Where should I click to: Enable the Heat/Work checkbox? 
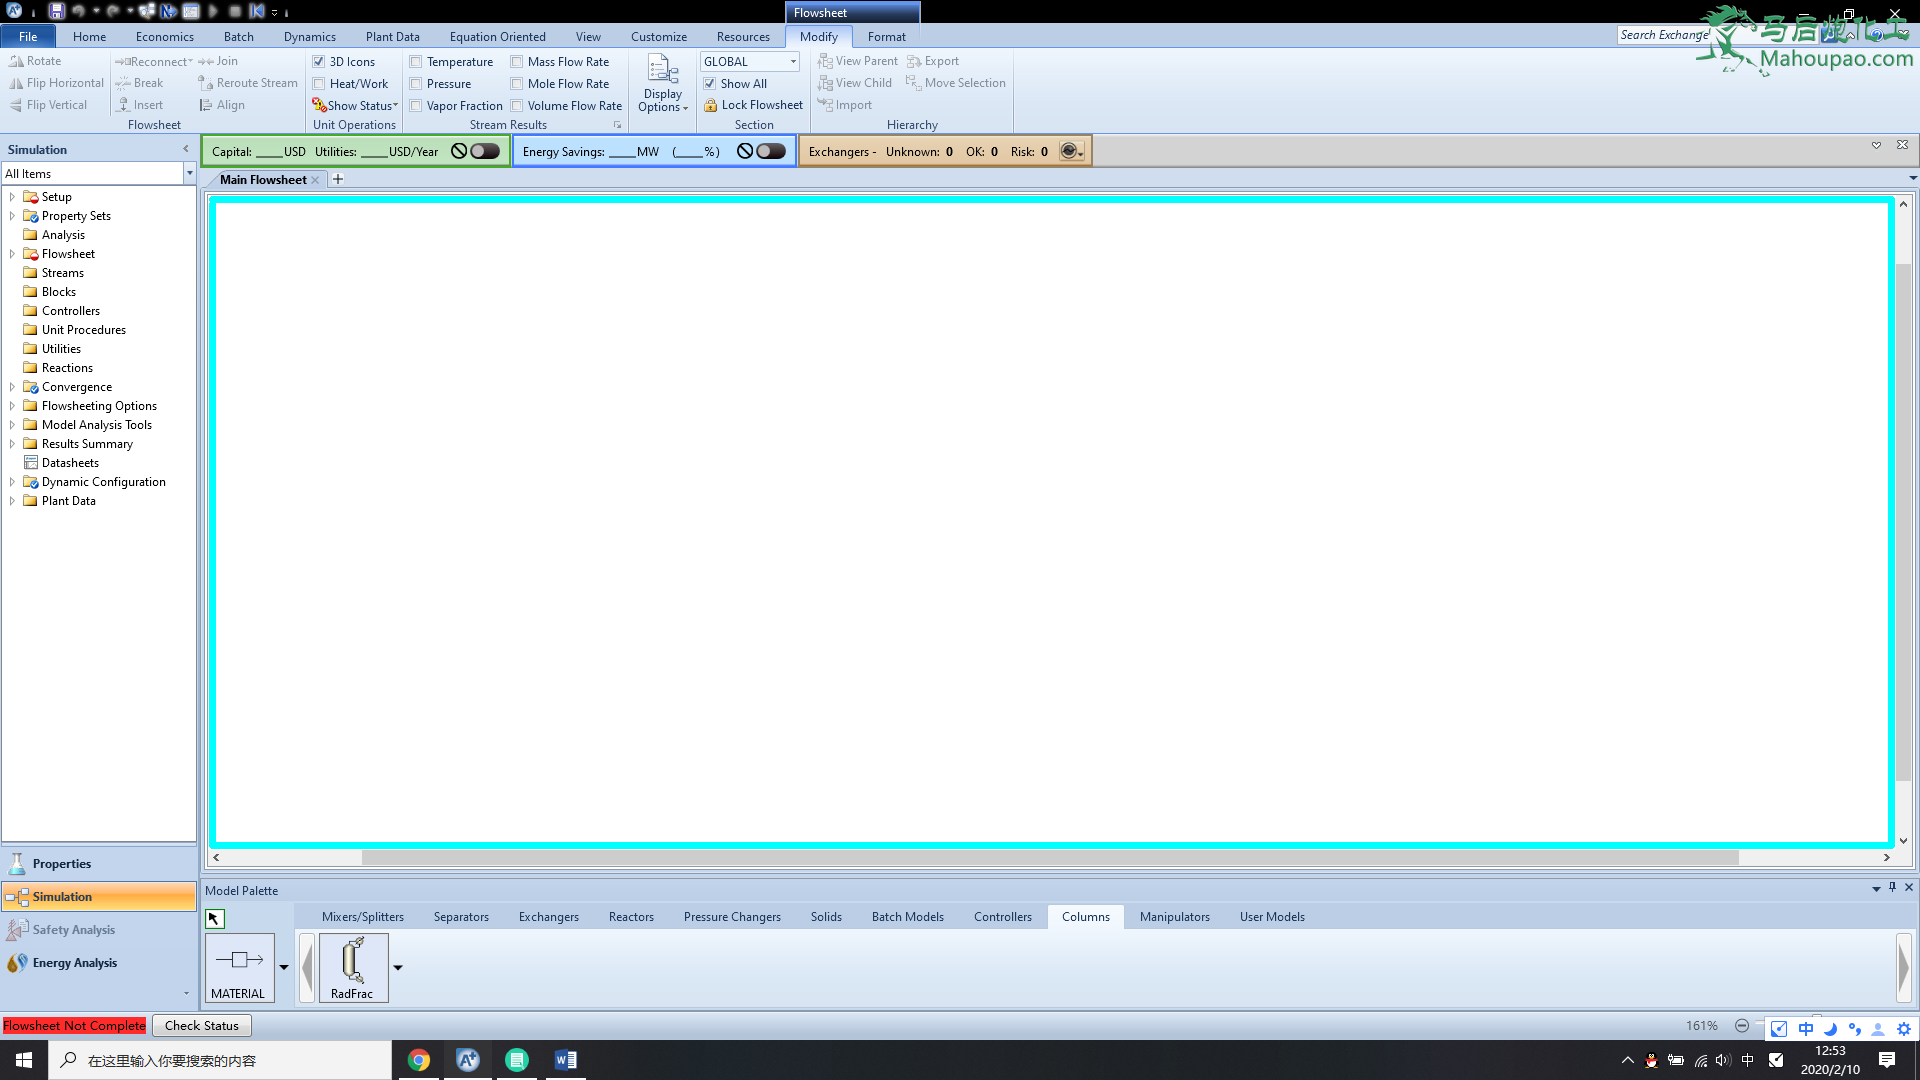tap(319, 84)
